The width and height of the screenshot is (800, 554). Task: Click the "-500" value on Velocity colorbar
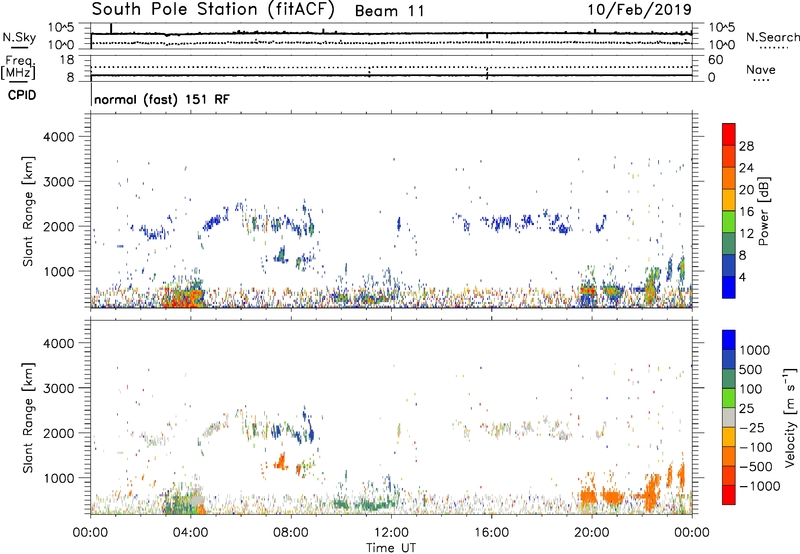[755, 467]
